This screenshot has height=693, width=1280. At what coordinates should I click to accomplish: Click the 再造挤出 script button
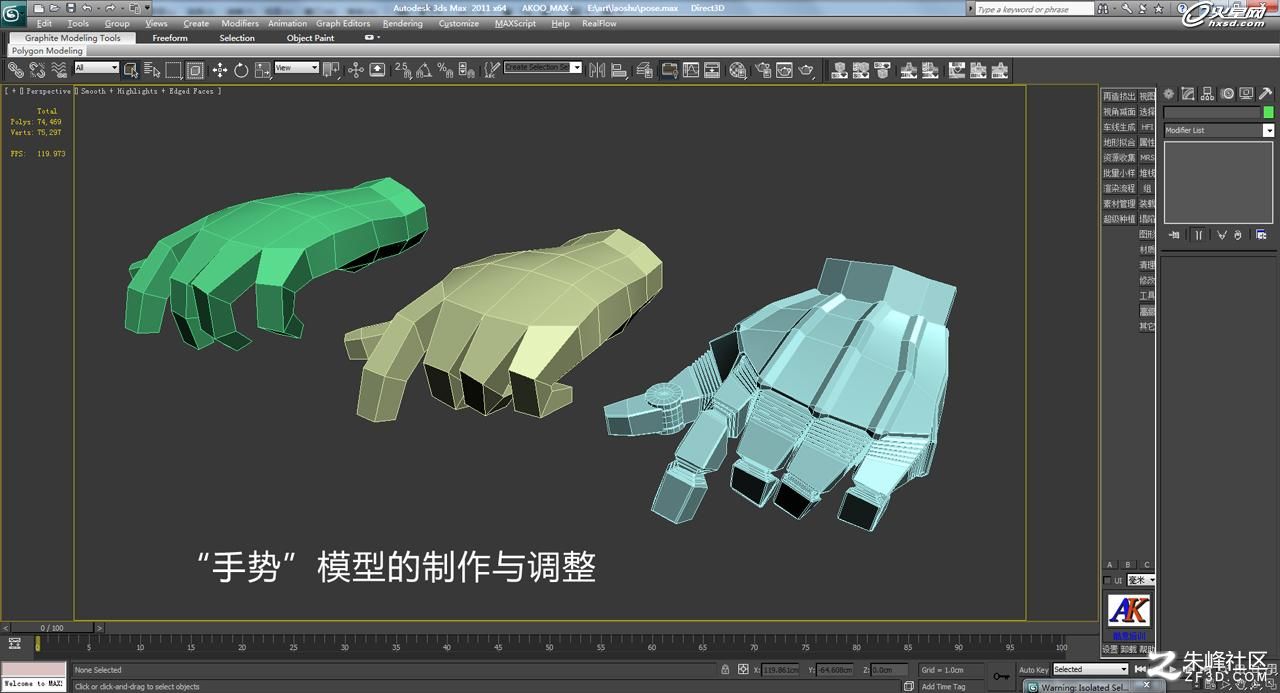1119,96
